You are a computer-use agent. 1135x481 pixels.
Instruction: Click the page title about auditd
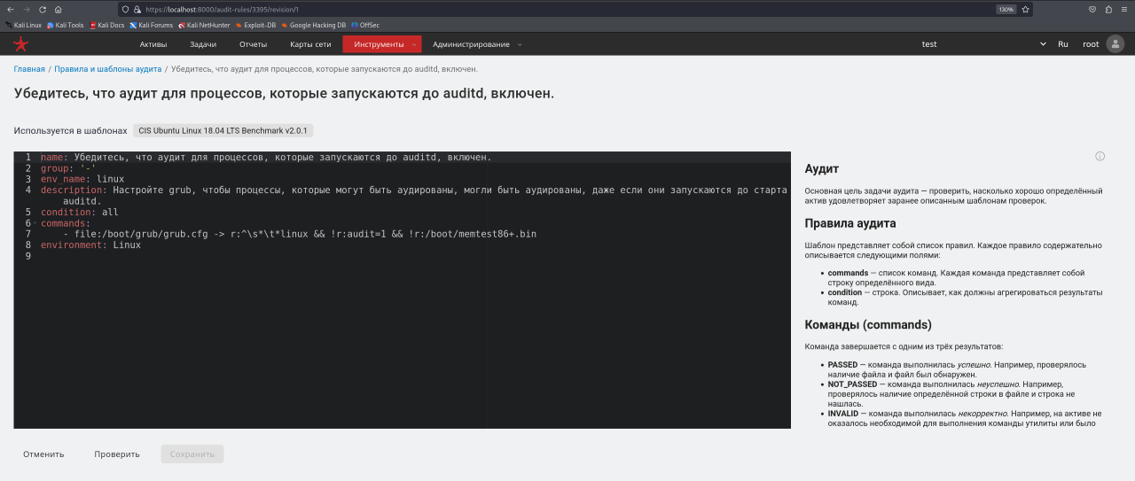tap(284, 95)
